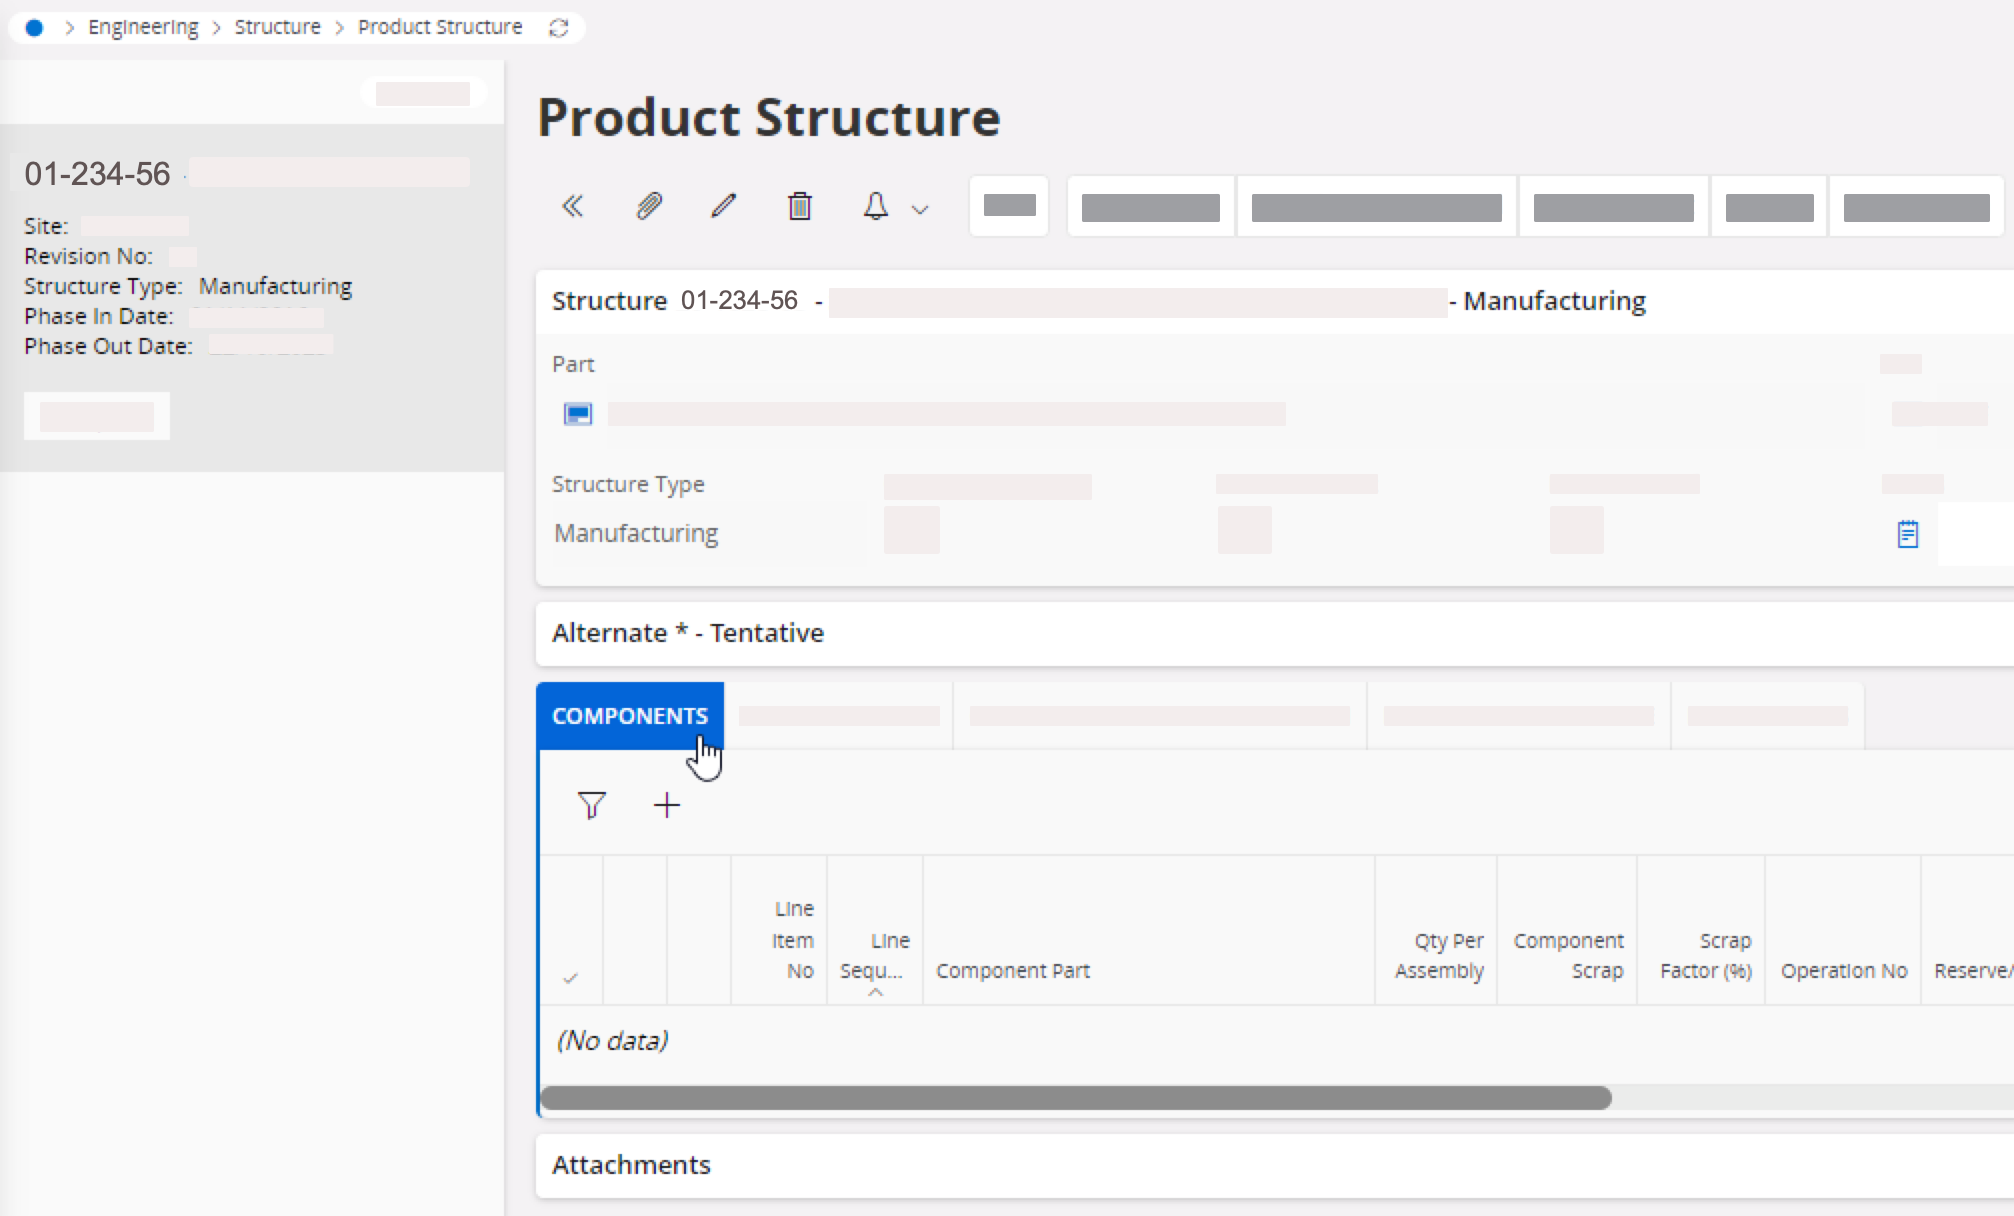The width and height of the screenshot is (2014, 1216).
Task: Sort by Line Sequ... column header
Action: 874,956
